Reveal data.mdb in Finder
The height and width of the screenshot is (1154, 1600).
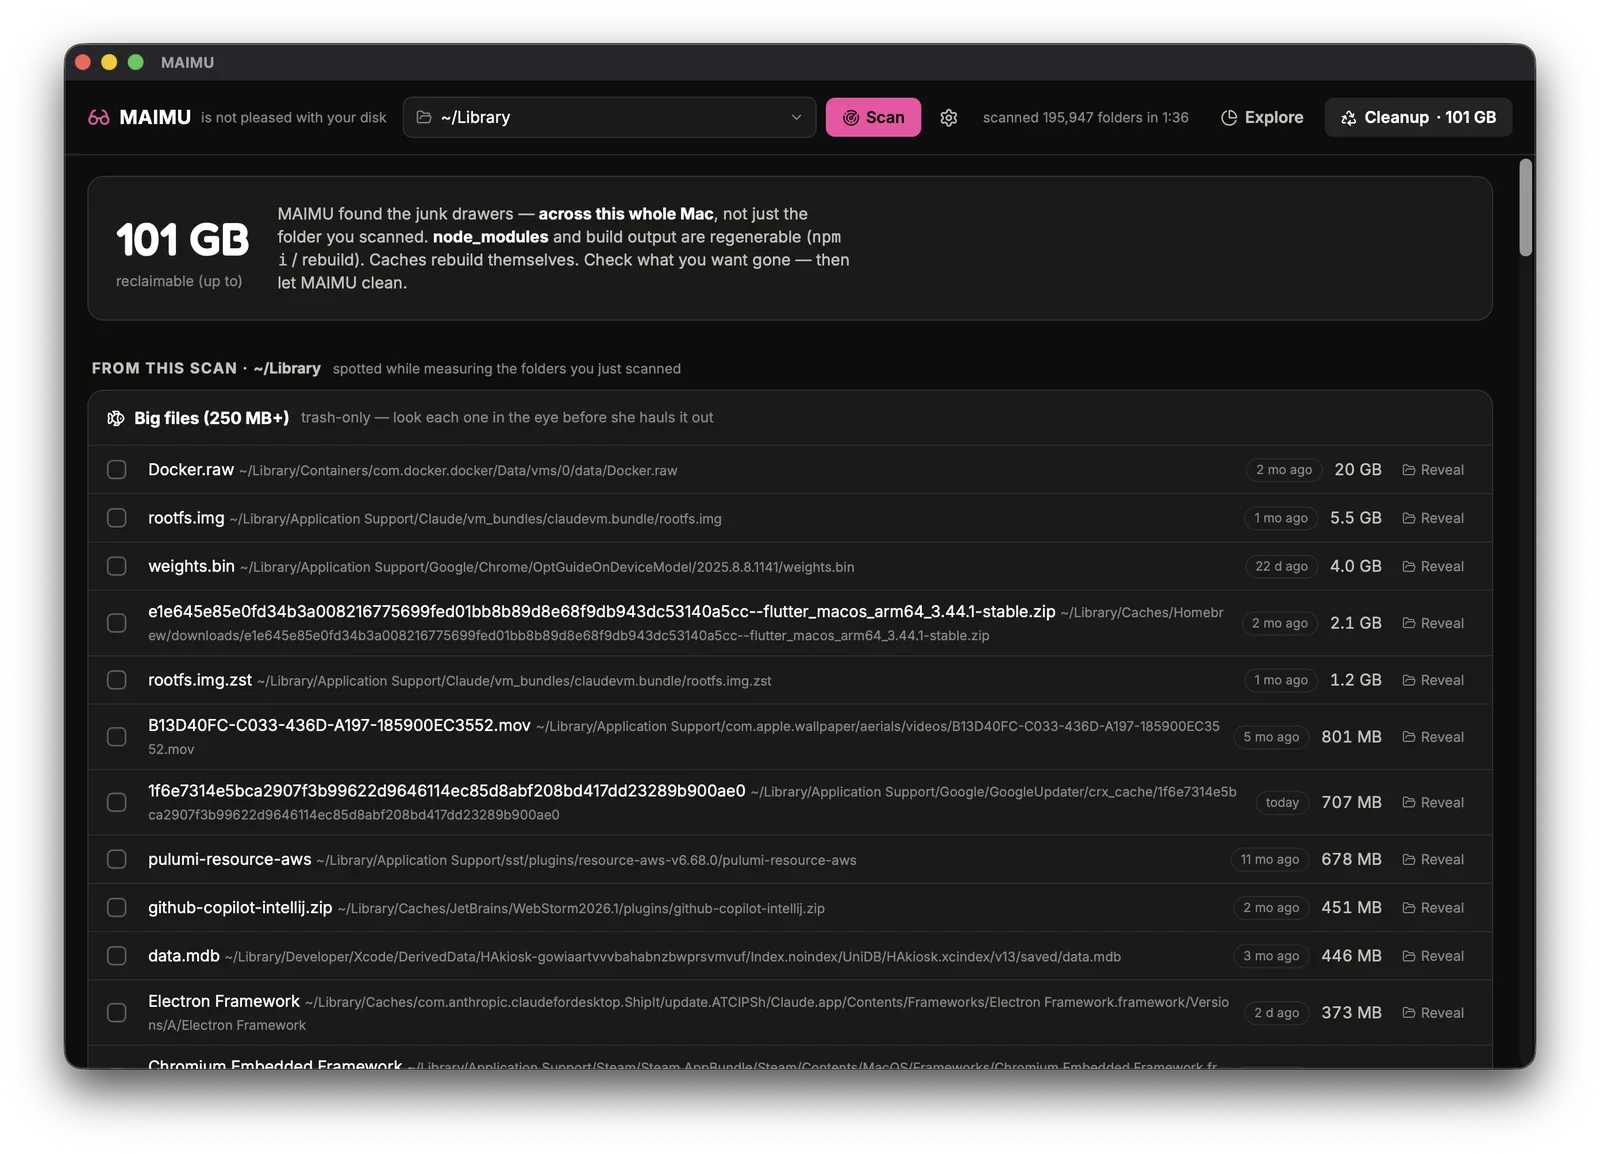[1433, 956]
